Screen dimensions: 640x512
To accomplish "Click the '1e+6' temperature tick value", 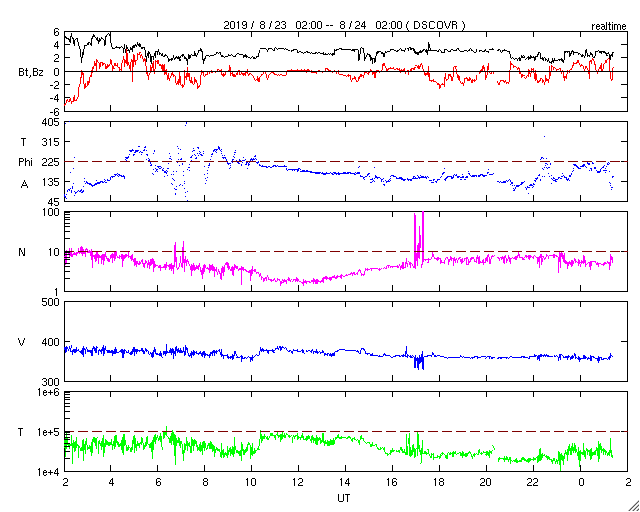I will click(x=49, y=392).
